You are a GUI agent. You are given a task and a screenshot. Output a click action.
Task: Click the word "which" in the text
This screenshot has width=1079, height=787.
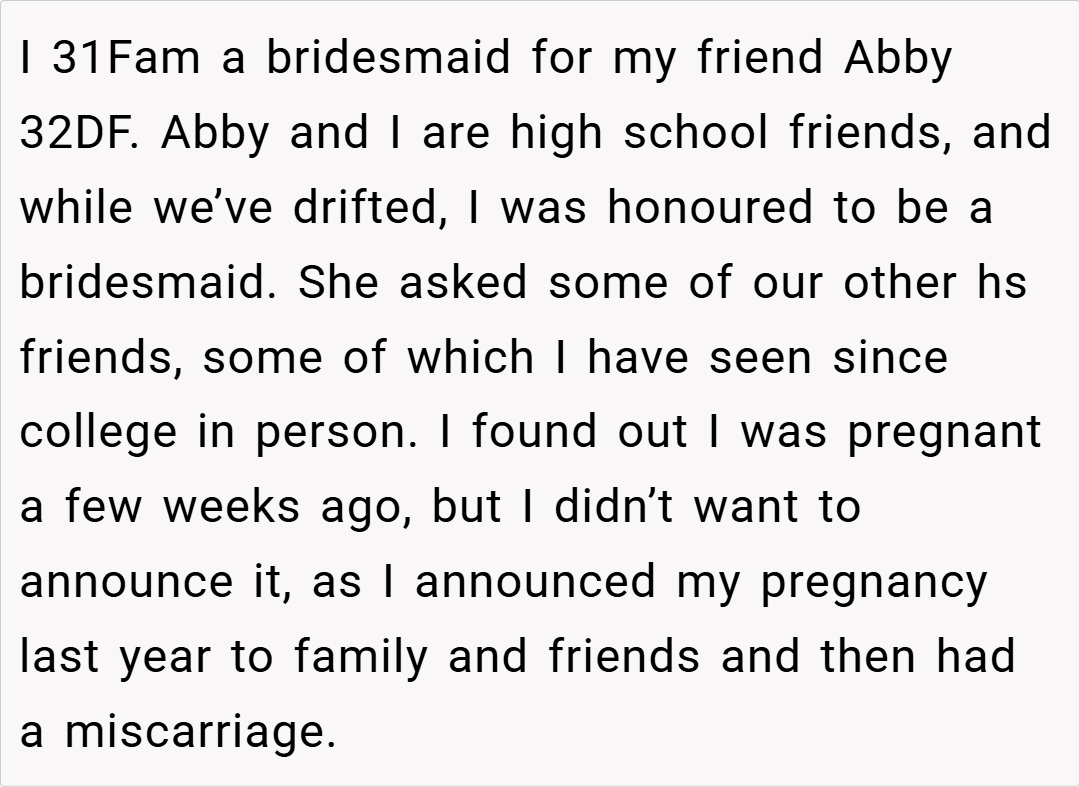(470, 357)
